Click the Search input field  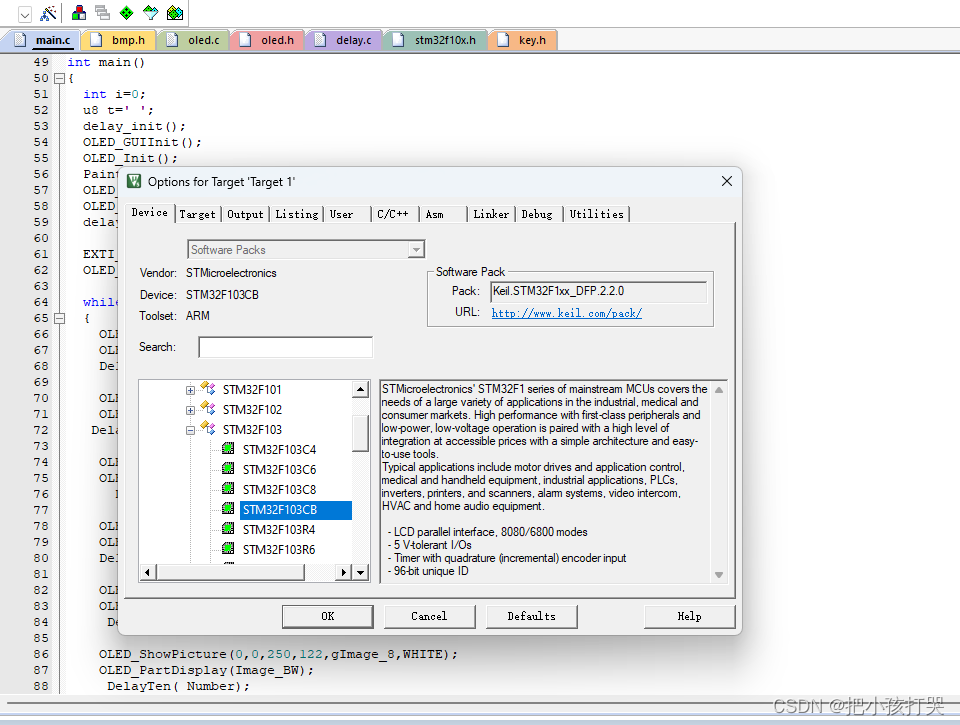click(x=285, y=347)
